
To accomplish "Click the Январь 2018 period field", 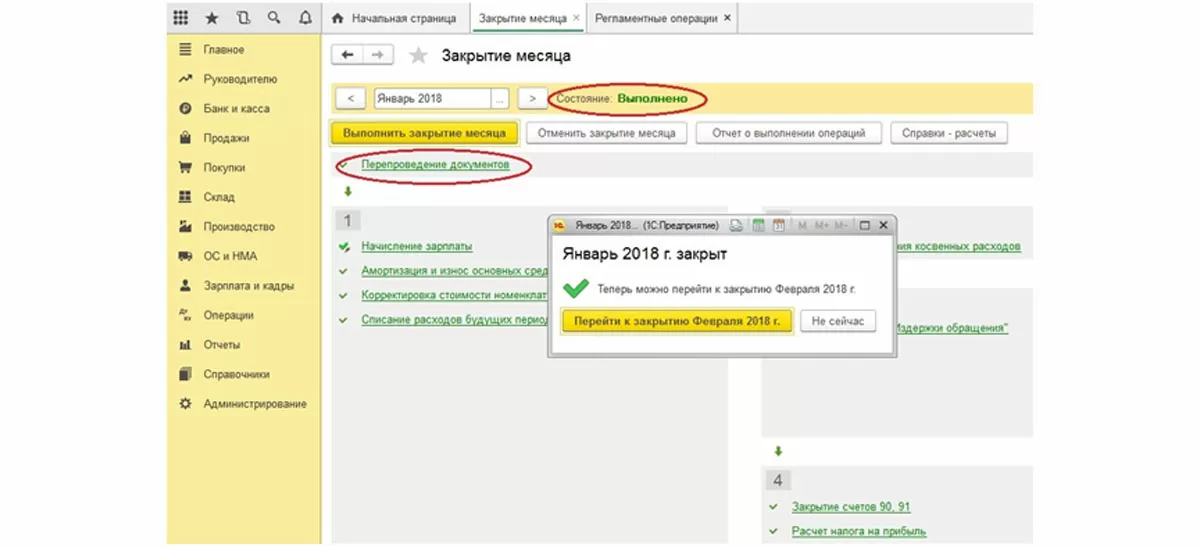I will [432, 98].
